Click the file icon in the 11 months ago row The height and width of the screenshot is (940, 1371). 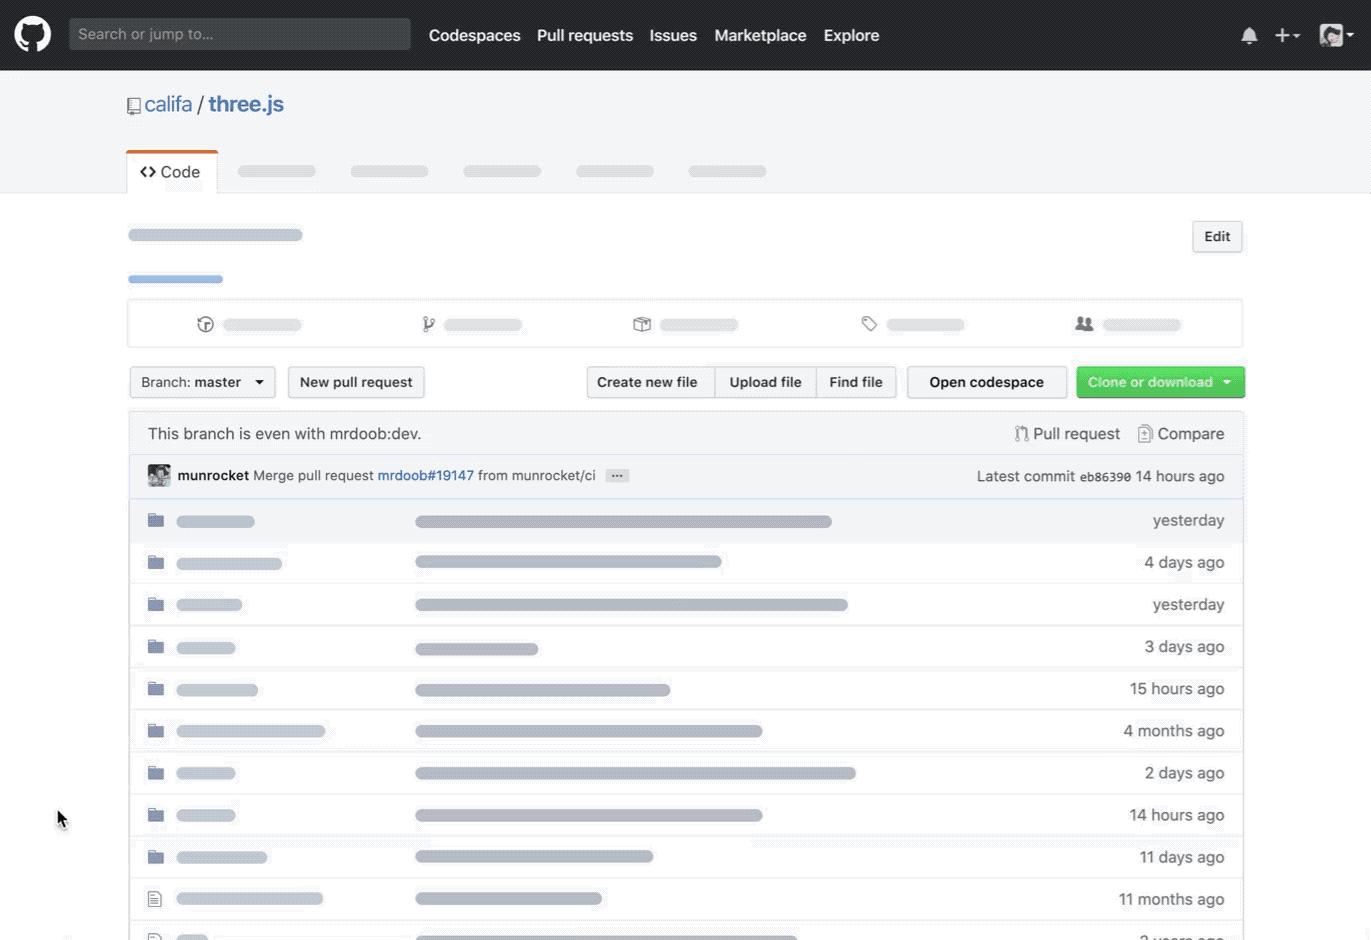[155, 899]
